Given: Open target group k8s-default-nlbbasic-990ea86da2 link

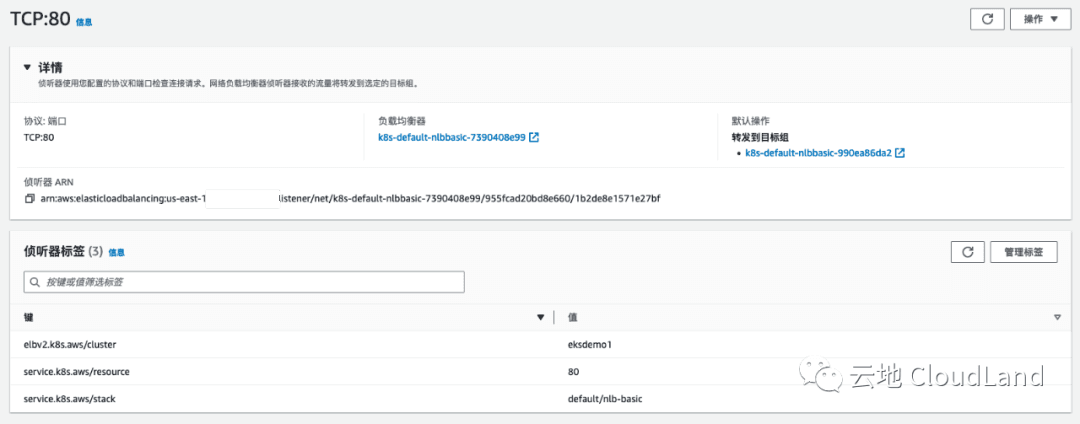Looking at the screenshot, I should tap(818, 153).
